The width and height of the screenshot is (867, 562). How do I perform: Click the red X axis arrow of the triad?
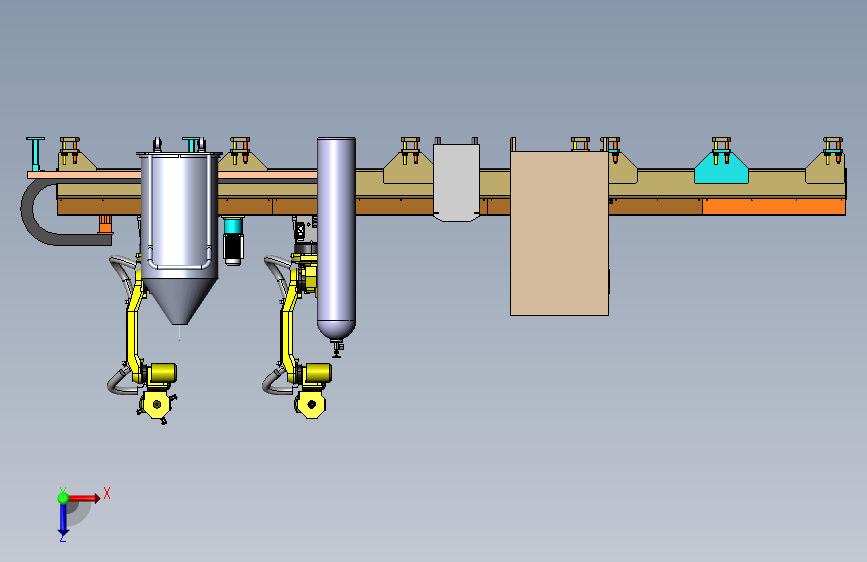(84, 498)
